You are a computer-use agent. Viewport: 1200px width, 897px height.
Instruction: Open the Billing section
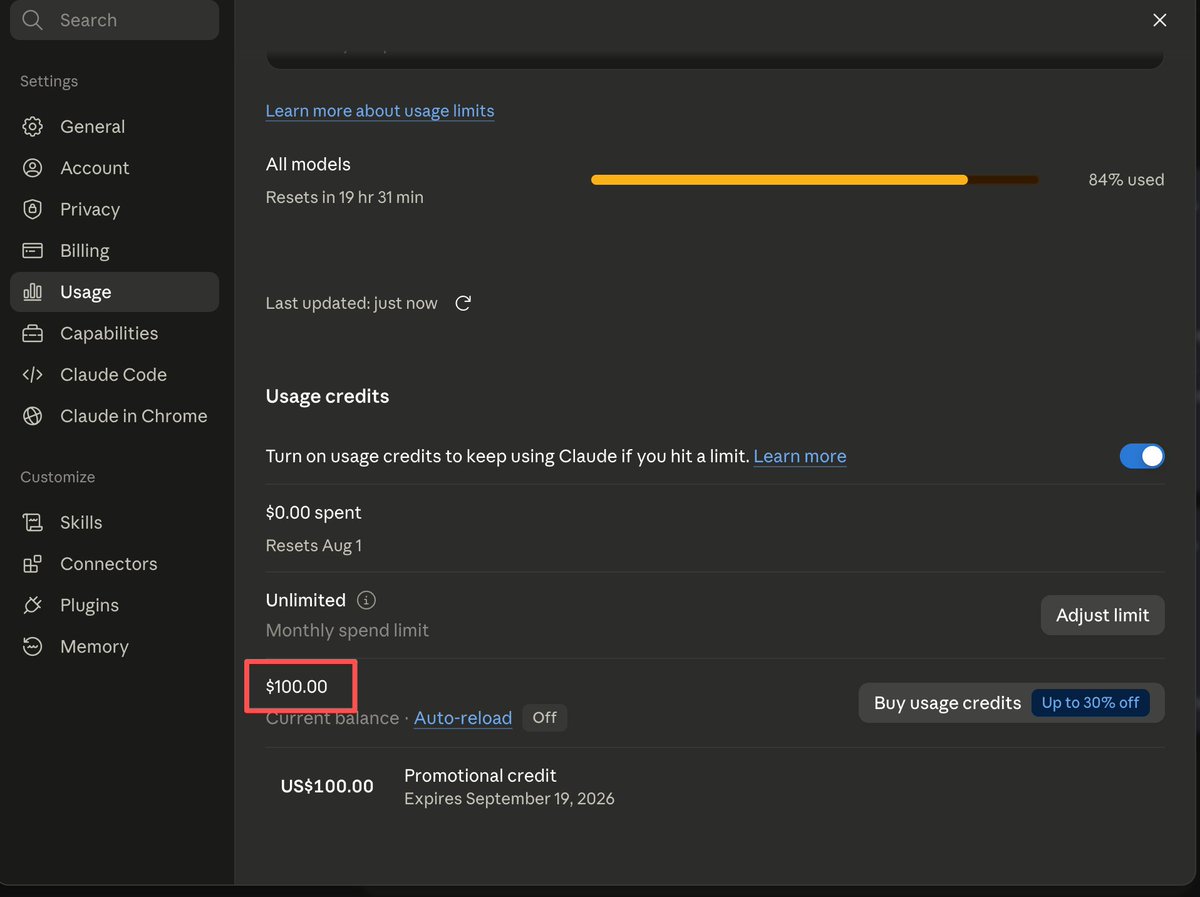click(x=114, y=251)
